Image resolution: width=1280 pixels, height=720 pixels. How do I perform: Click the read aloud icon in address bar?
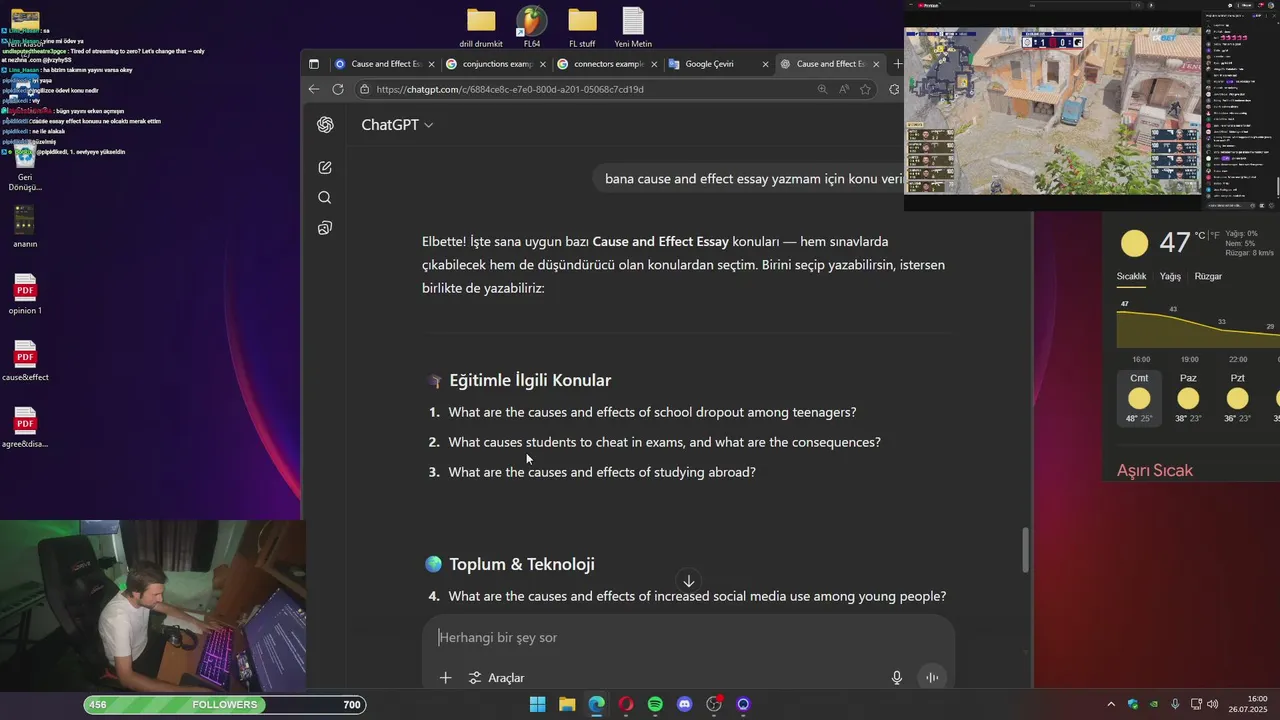844,89
